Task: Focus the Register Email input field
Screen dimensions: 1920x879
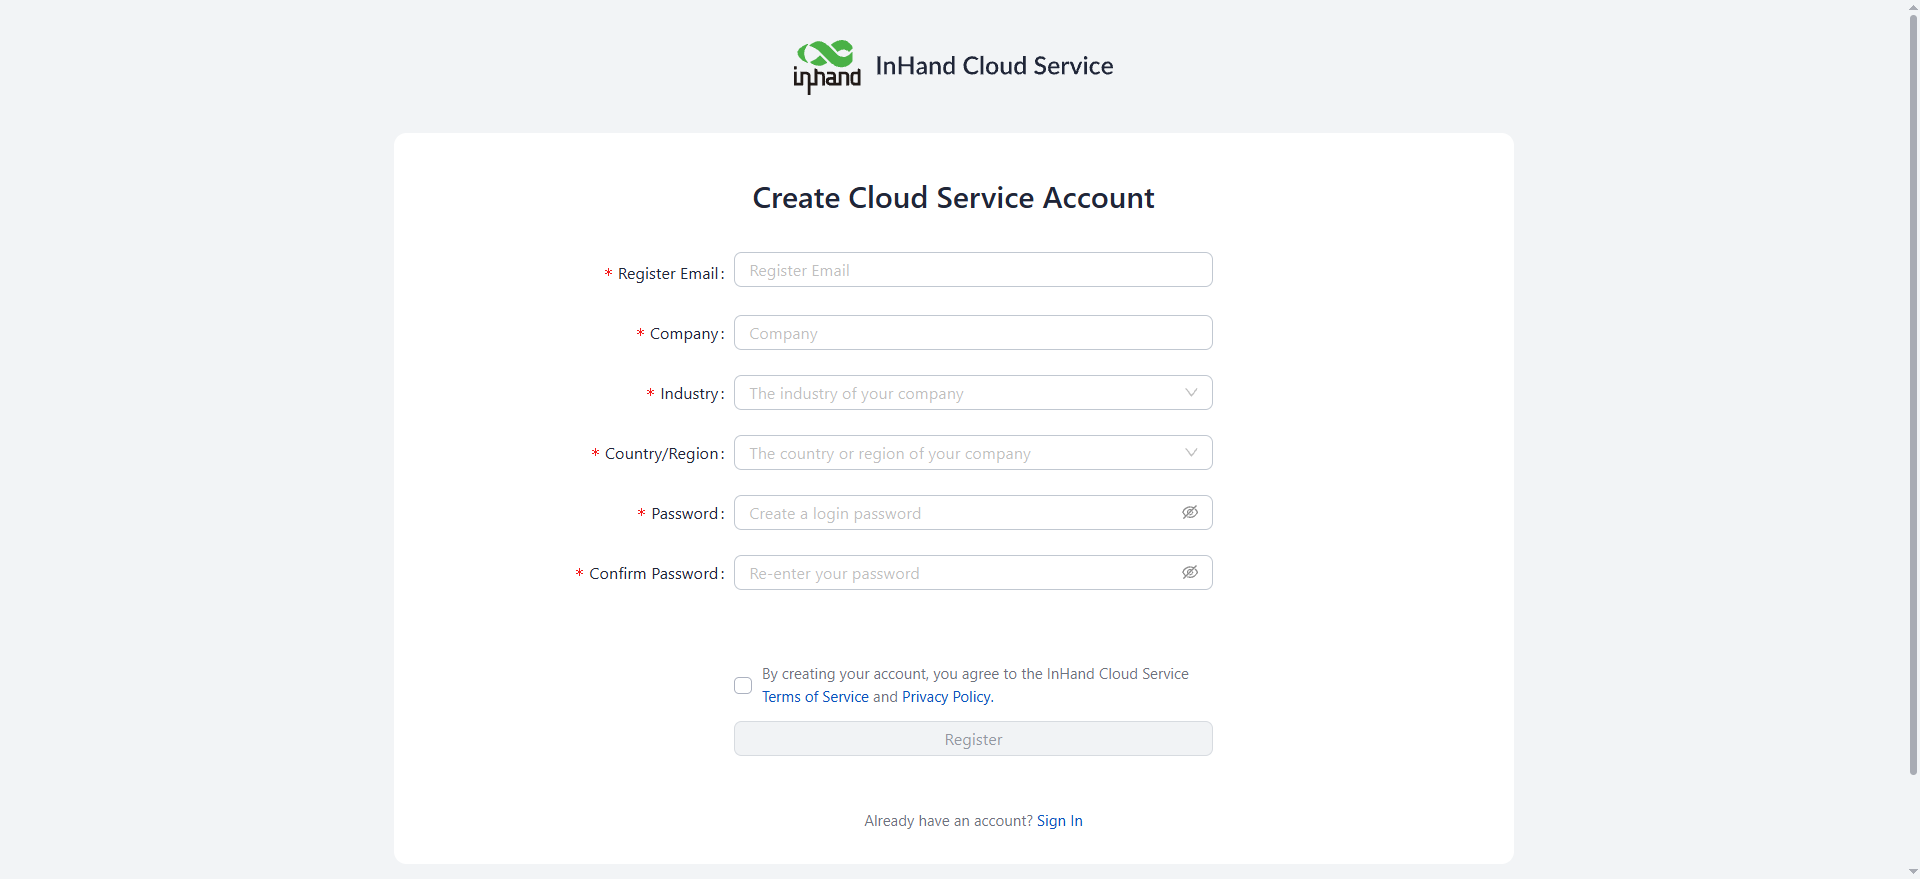Action: pos(973,270)
